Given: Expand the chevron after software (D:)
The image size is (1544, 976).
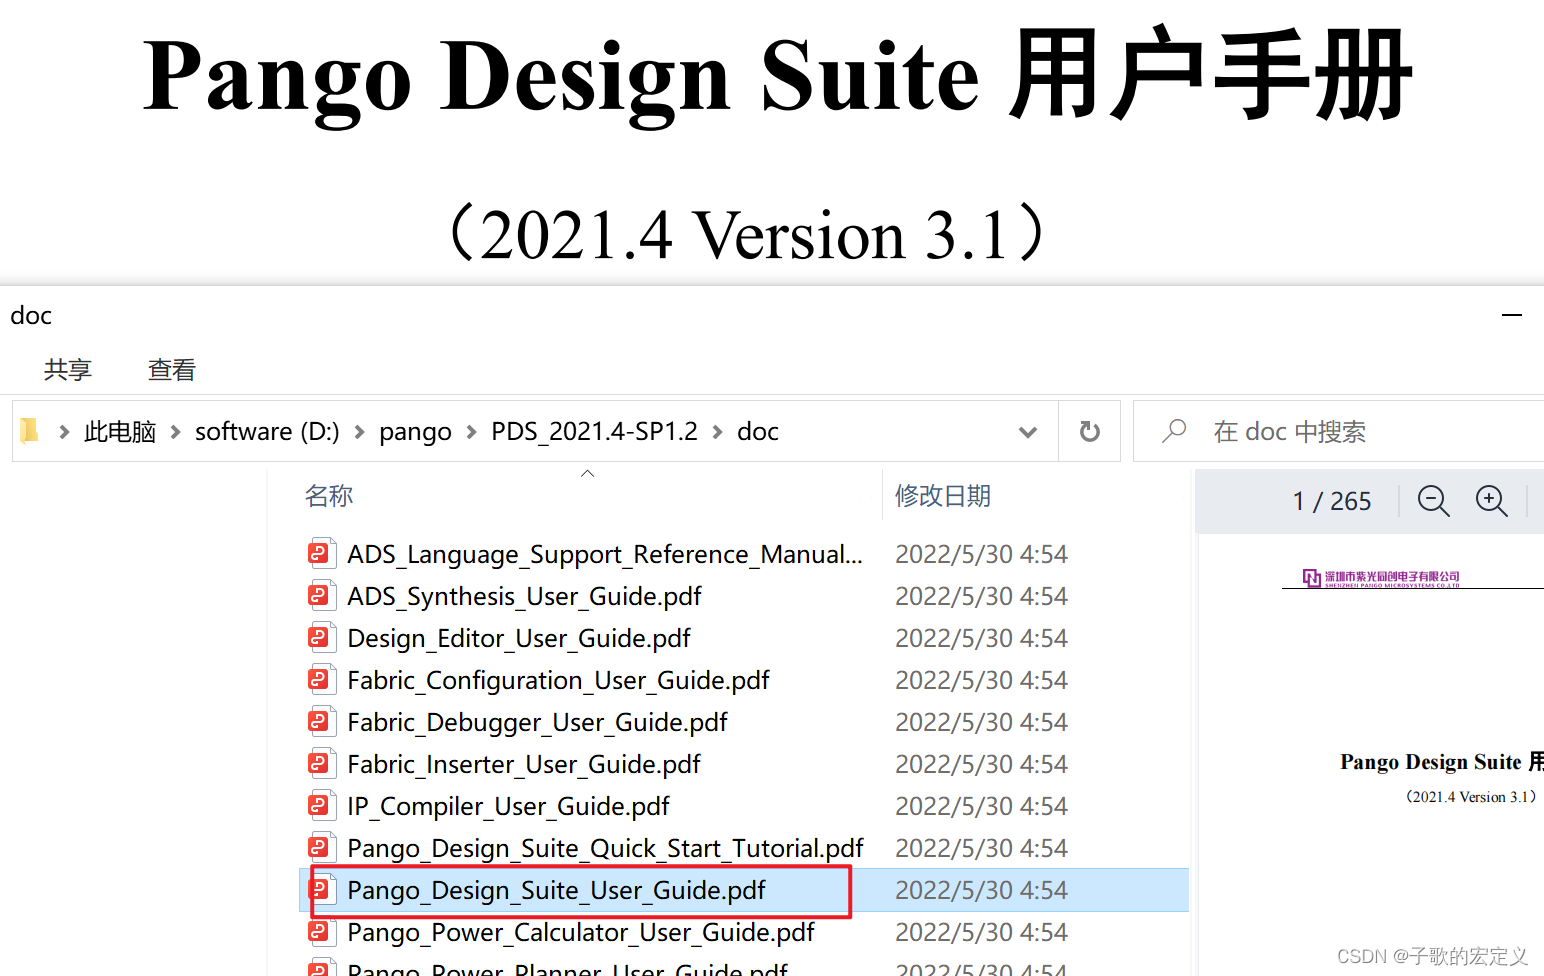Looking at the screenshot, I should coord(359,432).
